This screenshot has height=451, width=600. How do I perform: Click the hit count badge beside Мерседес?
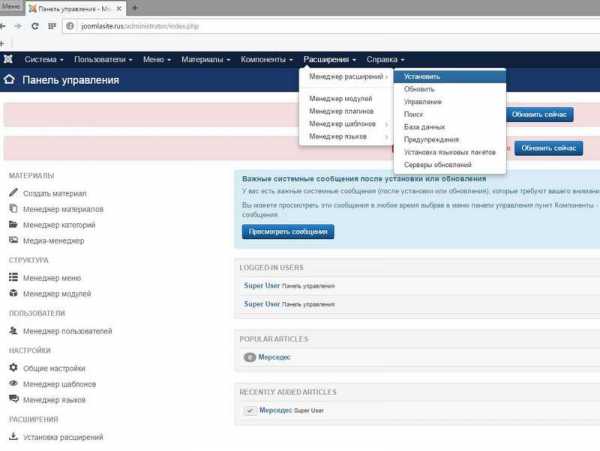click(x=250, y=357)
